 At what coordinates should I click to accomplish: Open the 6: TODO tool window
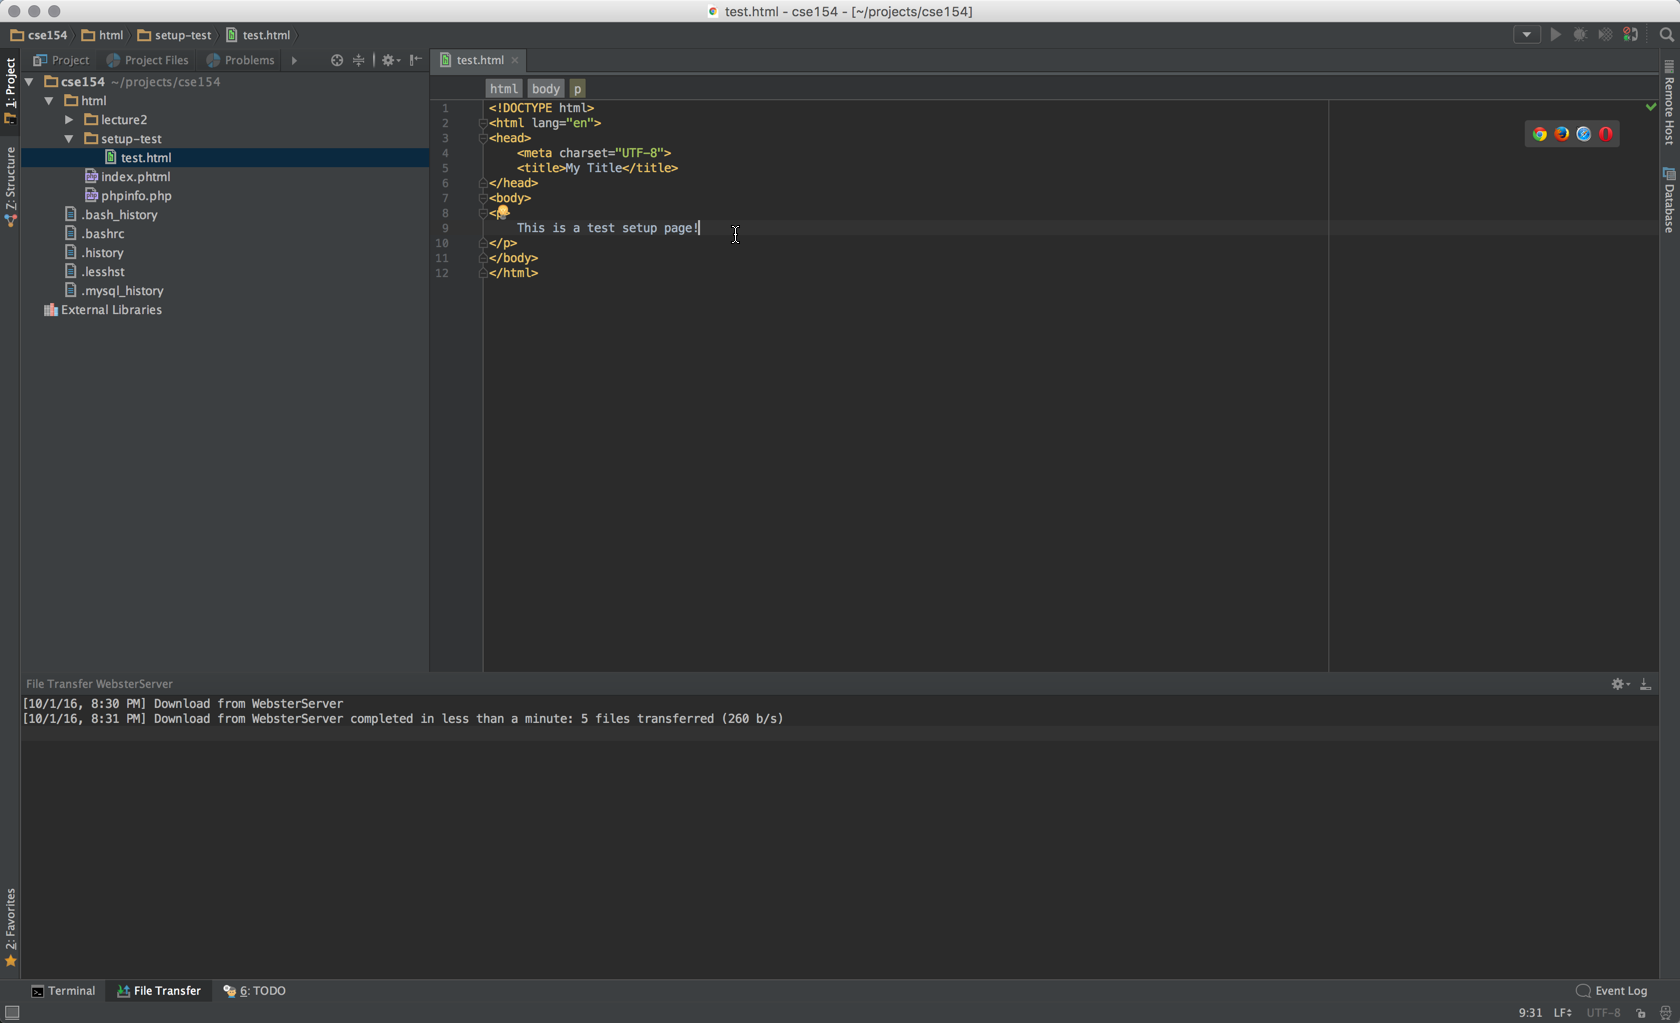[254, 991]
